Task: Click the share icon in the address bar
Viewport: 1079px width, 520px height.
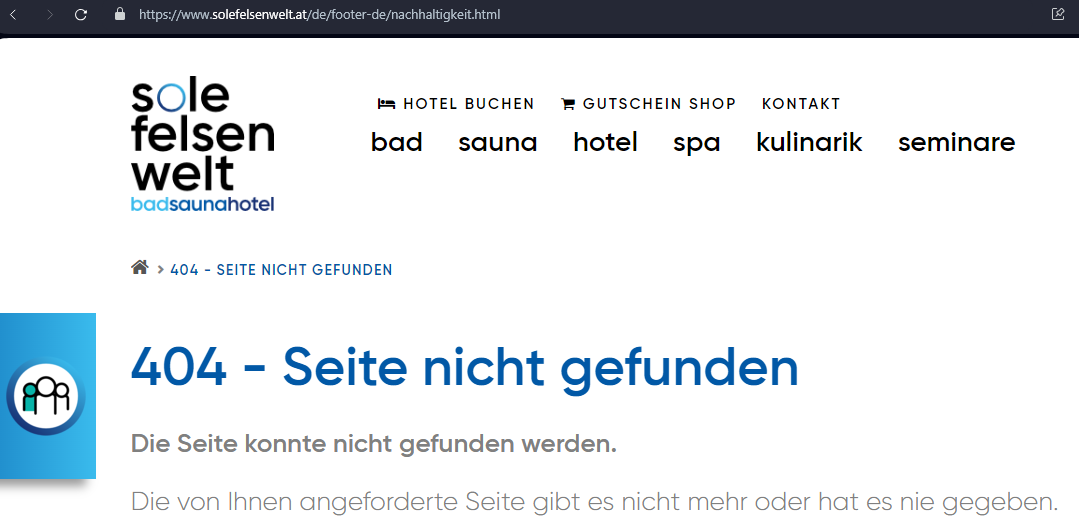Action: (x=1058, y=14)
